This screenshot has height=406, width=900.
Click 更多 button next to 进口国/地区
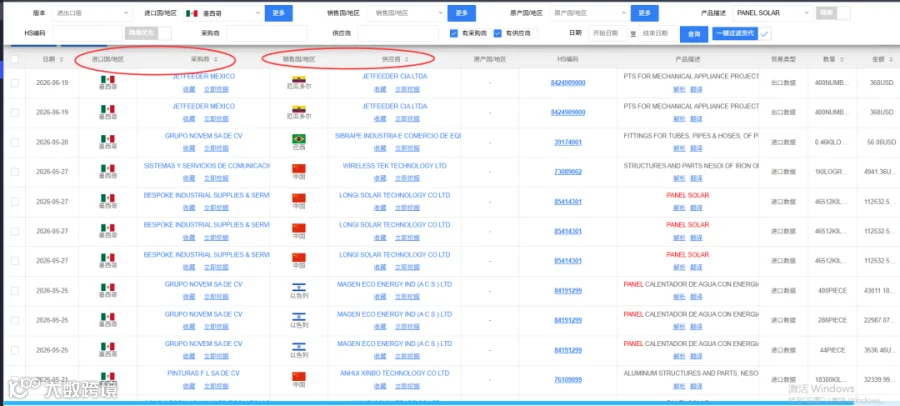[x=278, y=13]
